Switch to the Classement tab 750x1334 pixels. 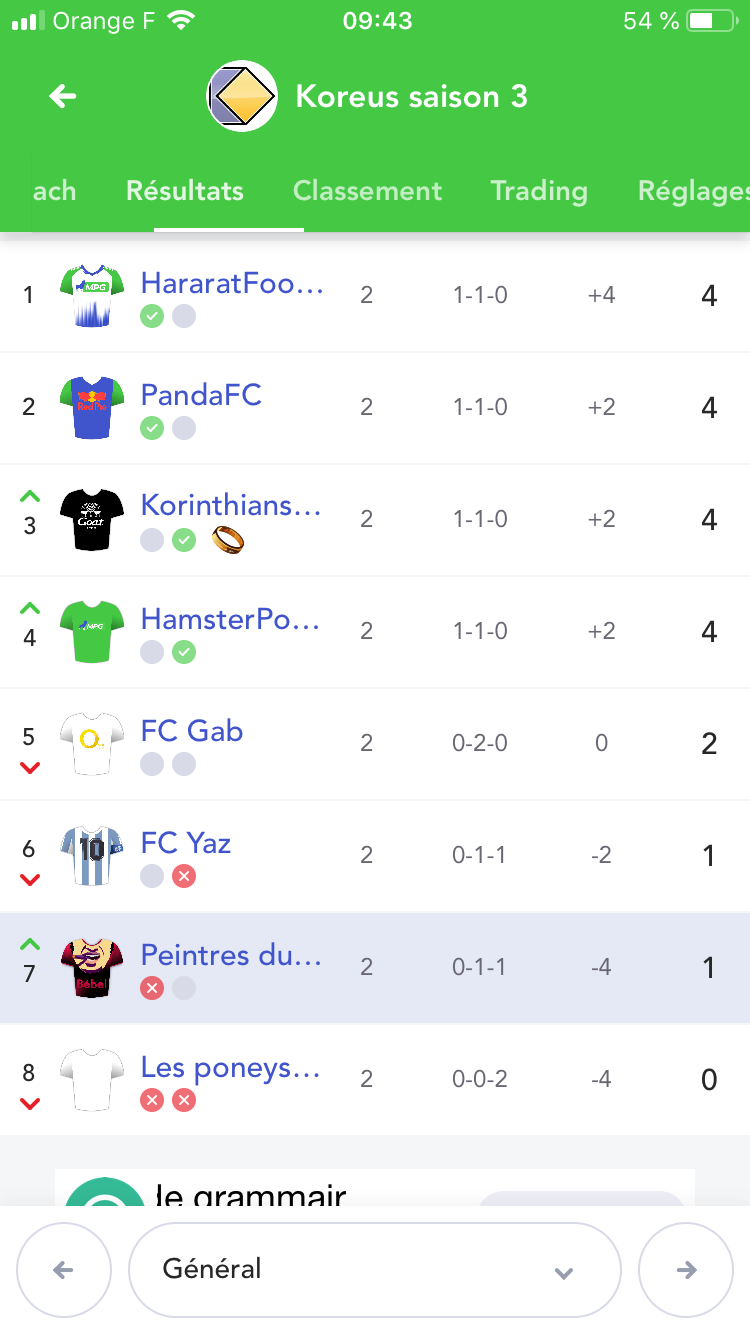367,191
